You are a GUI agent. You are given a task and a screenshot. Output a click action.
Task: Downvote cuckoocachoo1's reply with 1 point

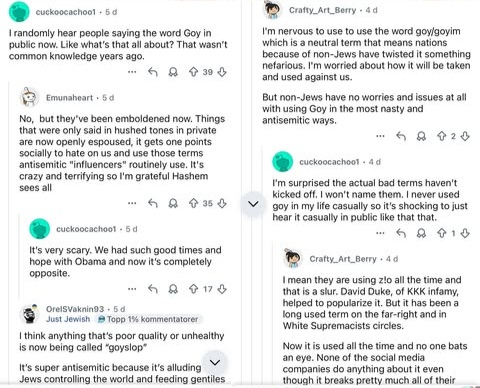[x=465, y=233]
